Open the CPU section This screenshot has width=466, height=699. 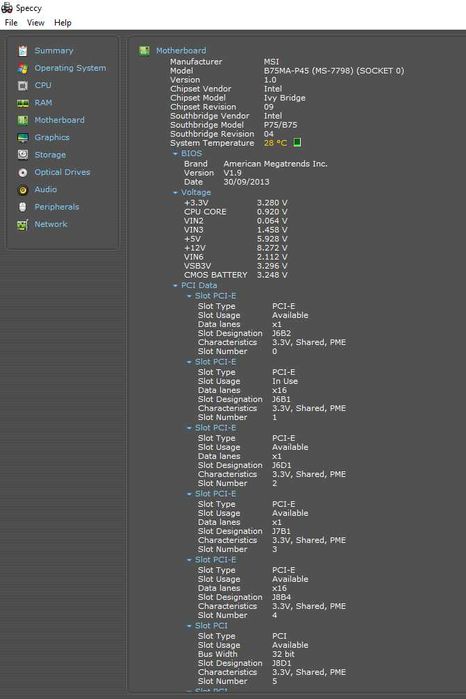pos(43,86)
